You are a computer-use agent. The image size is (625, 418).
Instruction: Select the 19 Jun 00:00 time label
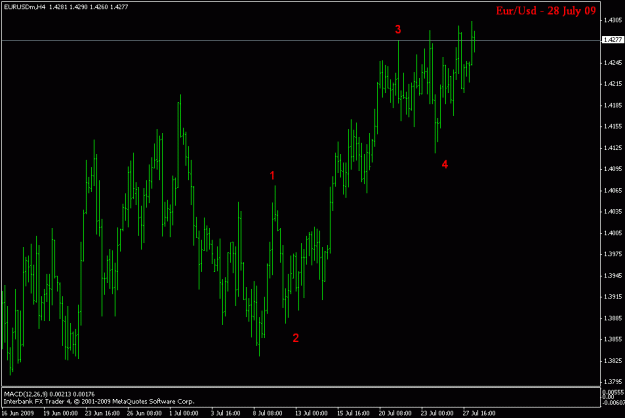click(60, 413)
